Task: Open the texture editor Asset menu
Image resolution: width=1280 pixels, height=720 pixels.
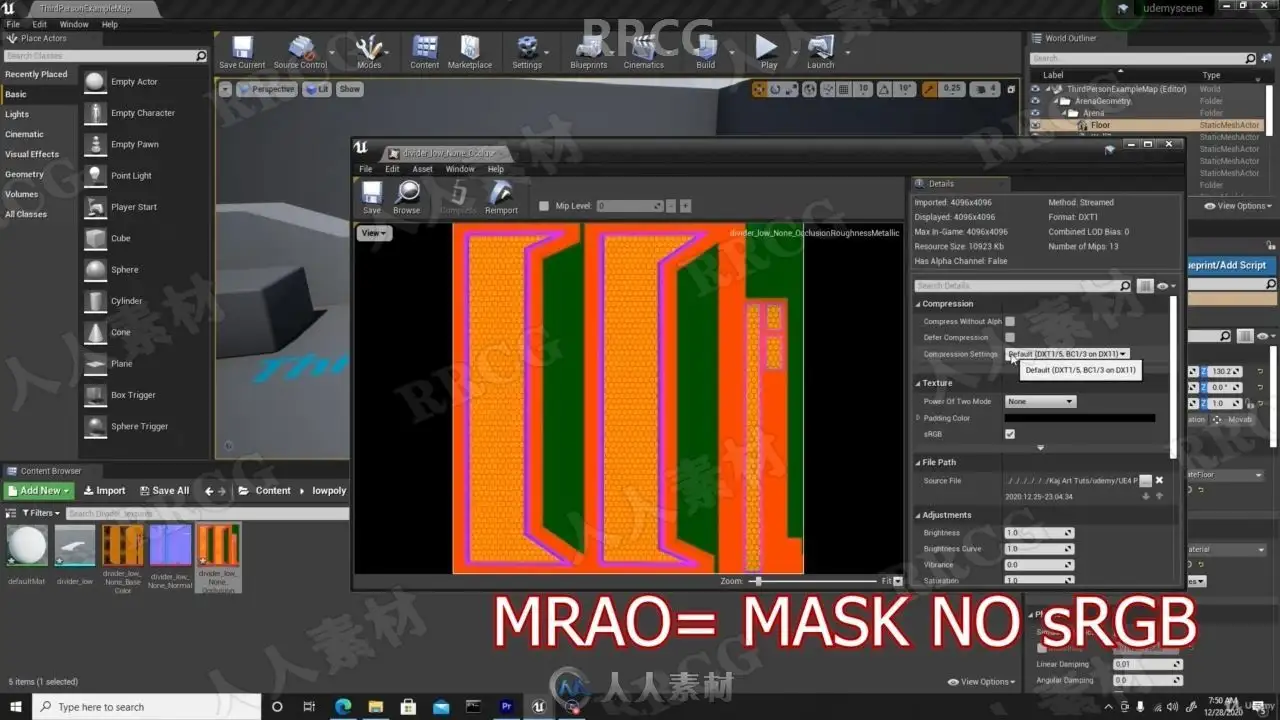Action: tap(423, 169)
